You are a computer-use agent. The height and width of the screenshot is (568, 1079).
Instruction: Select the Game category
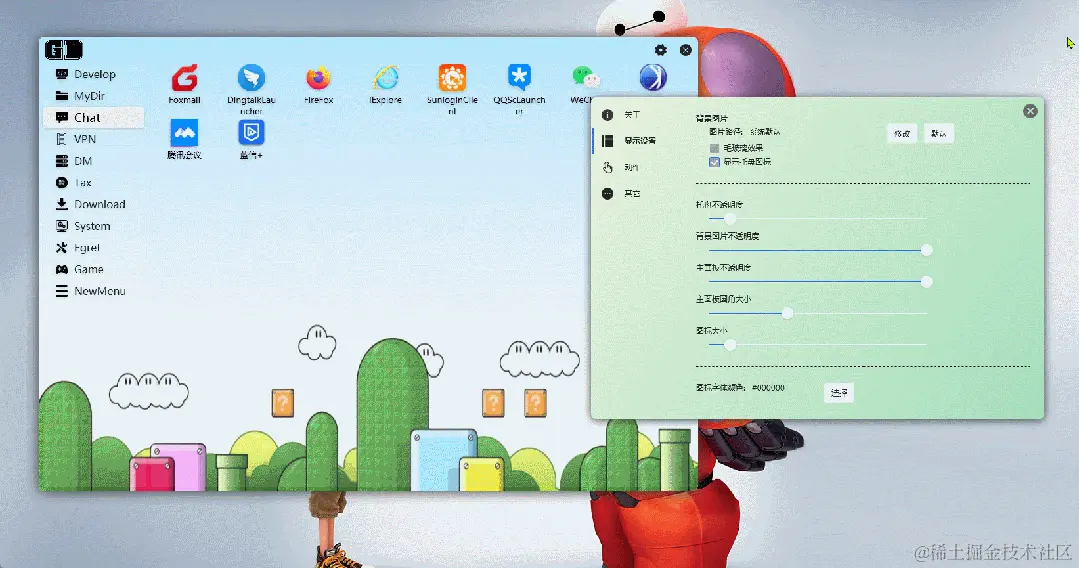(94, 269)
